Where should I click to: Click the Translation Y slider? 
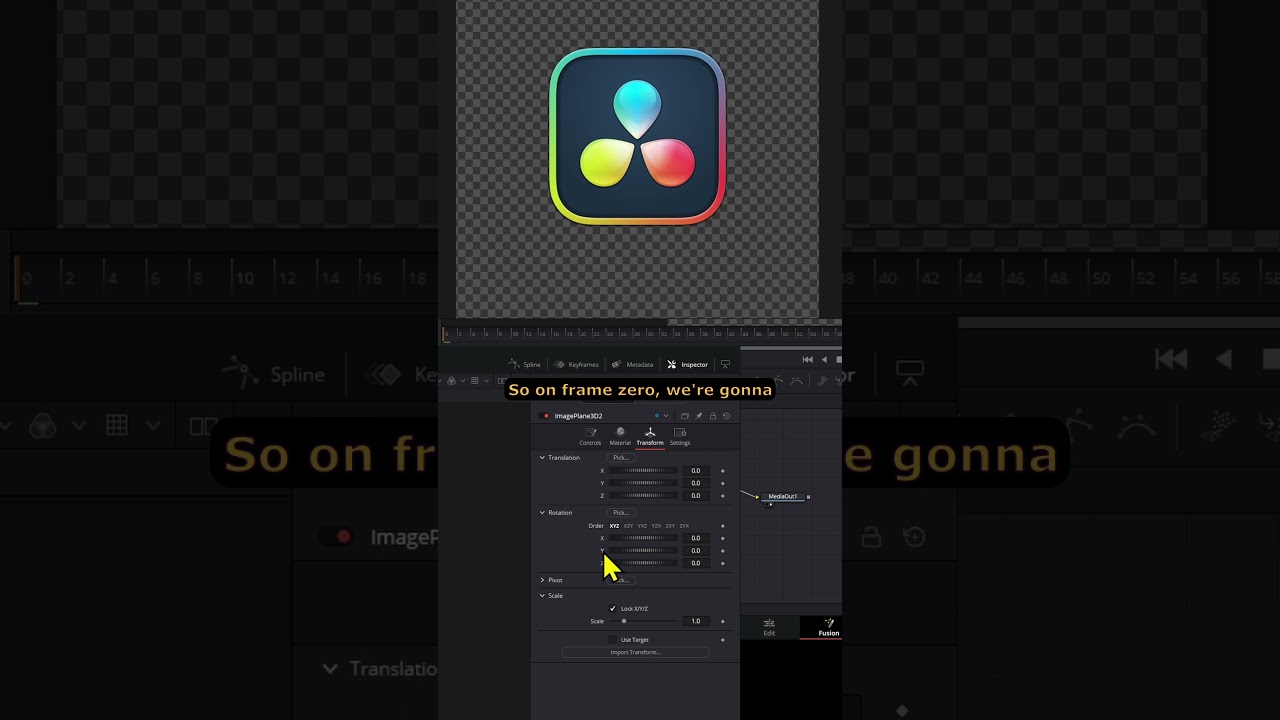[643, 483]
